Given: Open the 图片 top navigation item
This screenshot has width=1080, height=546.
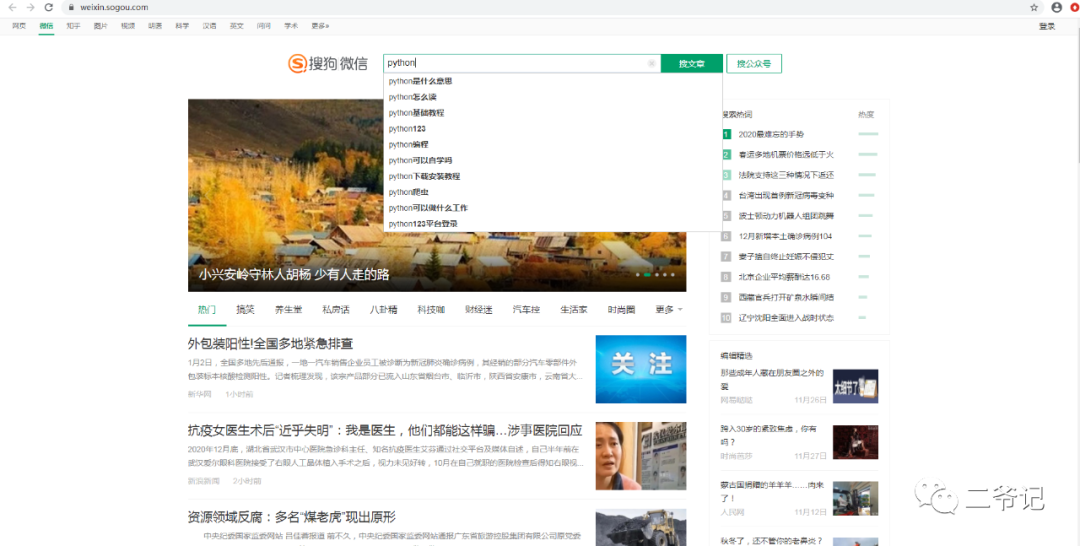Looking at the screenshot, I should (101, 25).
